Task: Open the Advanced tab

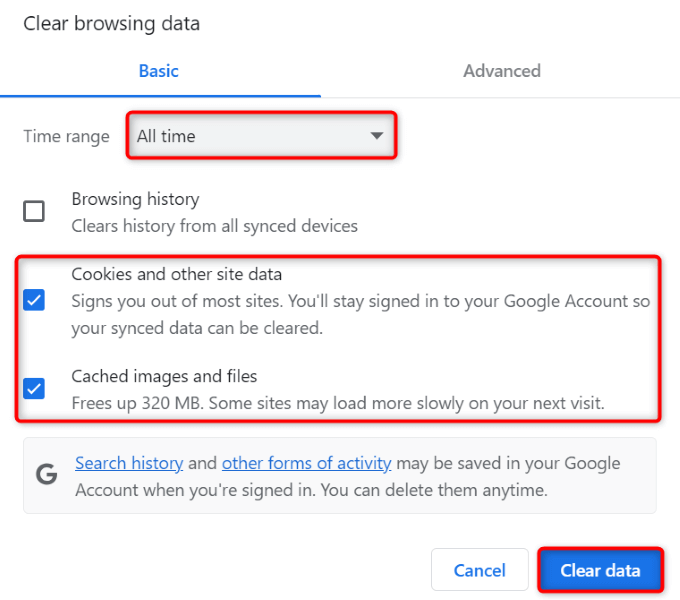Action: coord(501,71)
